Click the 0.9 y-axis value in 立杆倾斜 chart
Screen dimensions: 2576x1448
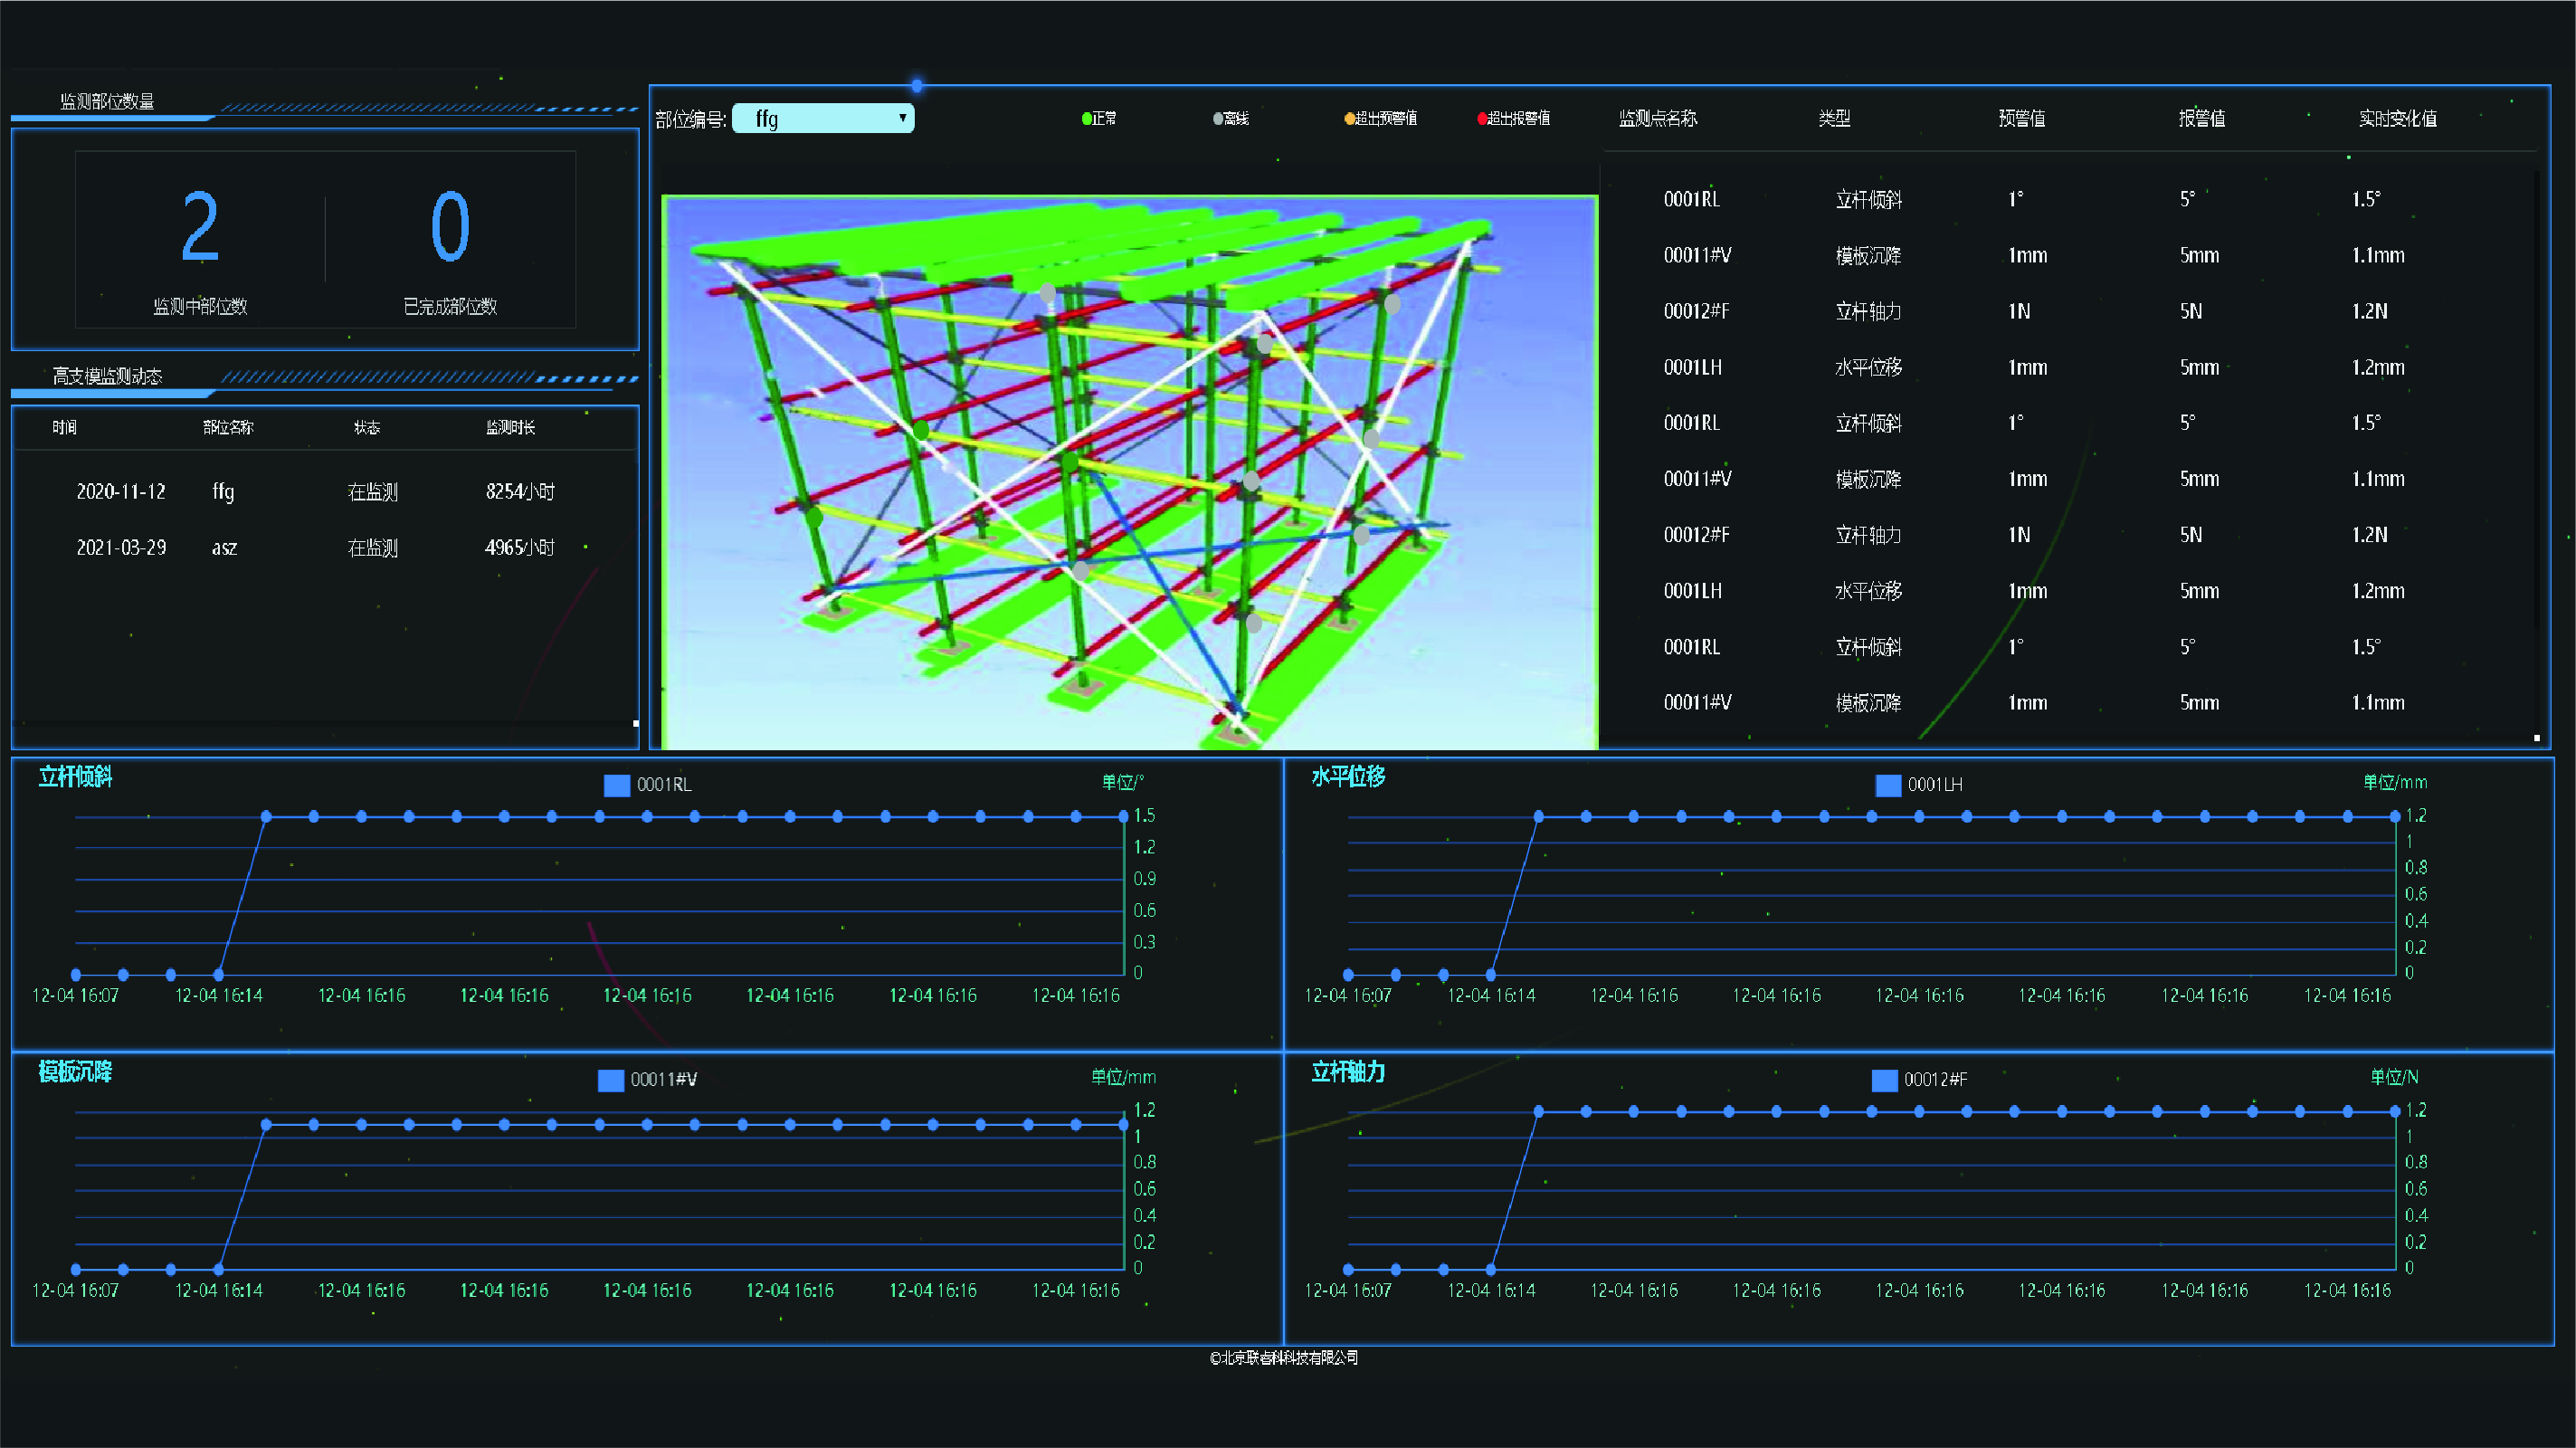pyautogui.click(x=1144, y=879)
